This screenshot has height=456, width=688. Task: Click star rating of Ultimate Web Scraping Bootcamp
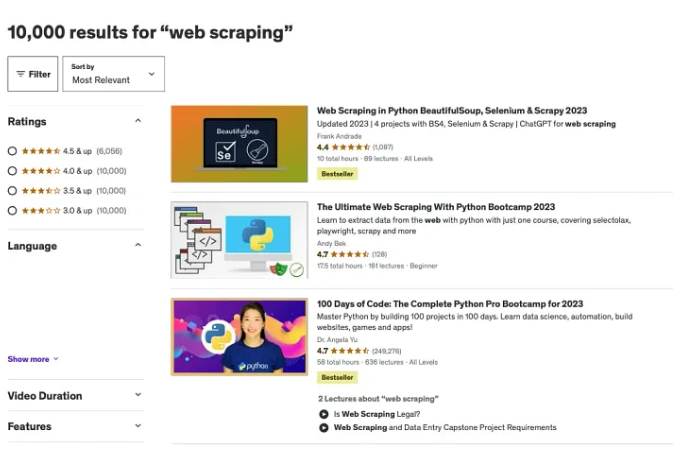[349, 254]
